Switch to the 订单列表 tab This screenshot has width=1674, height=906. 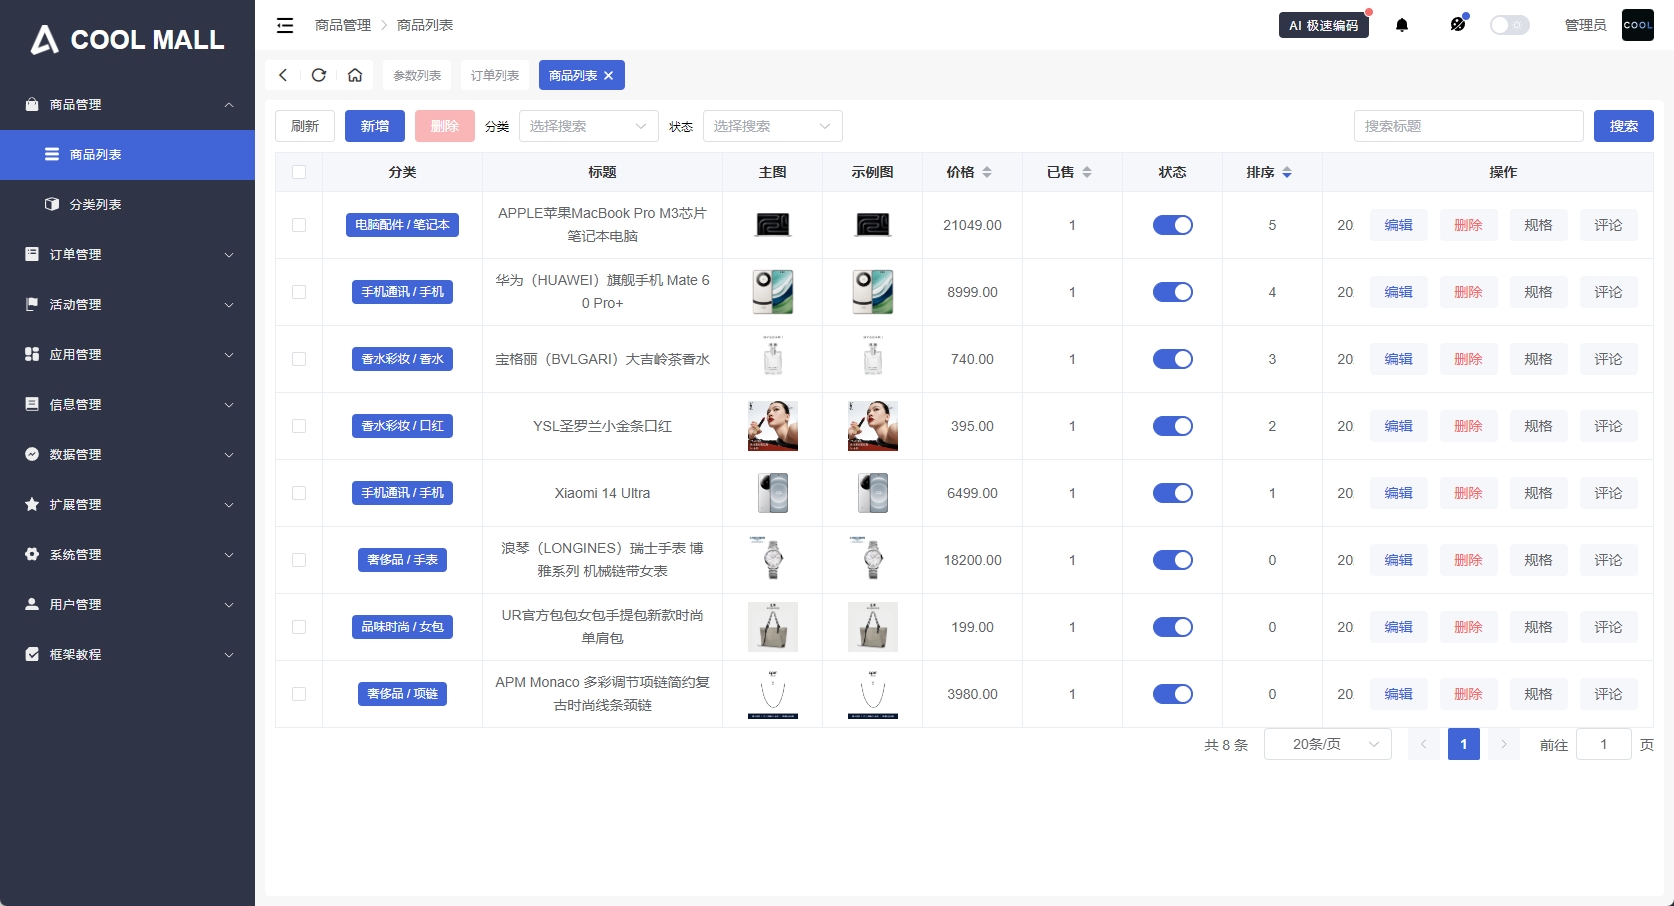(x=495, y=75)
